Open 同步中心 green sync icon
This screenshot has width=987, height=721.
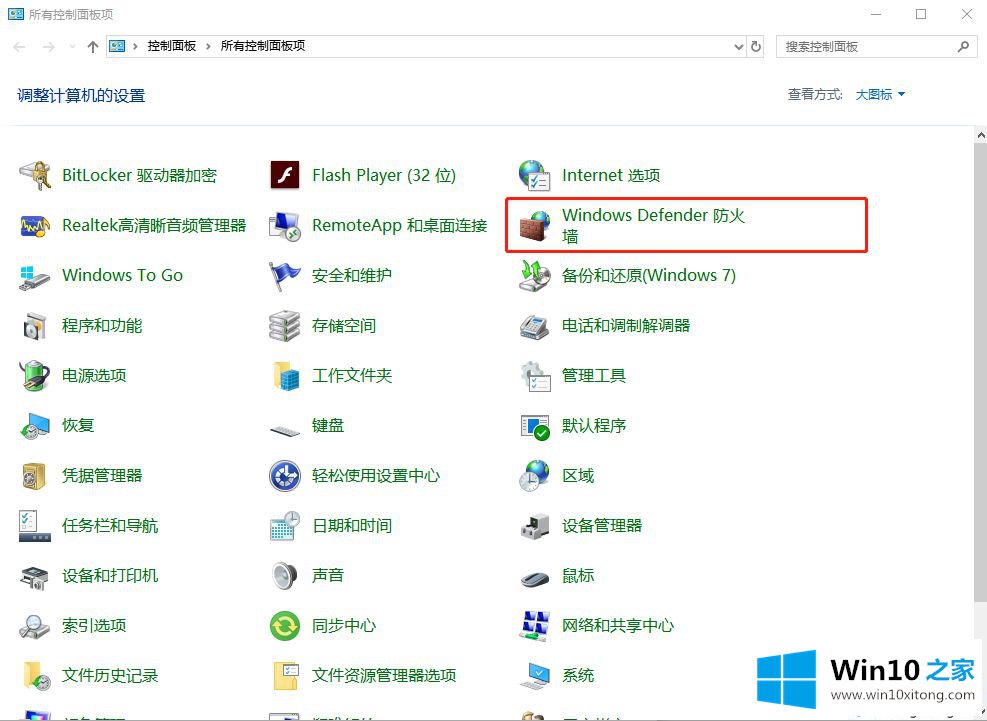click(285, 626)
